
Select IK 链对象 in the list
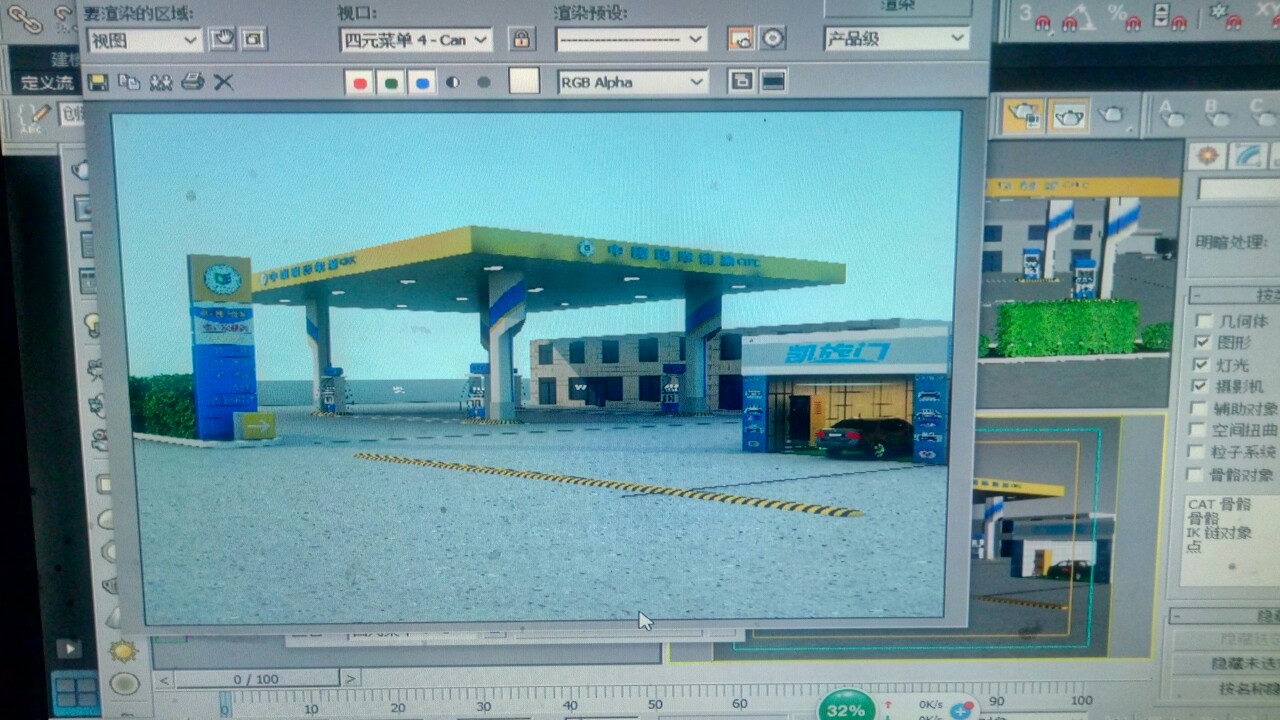[1218, 532]
